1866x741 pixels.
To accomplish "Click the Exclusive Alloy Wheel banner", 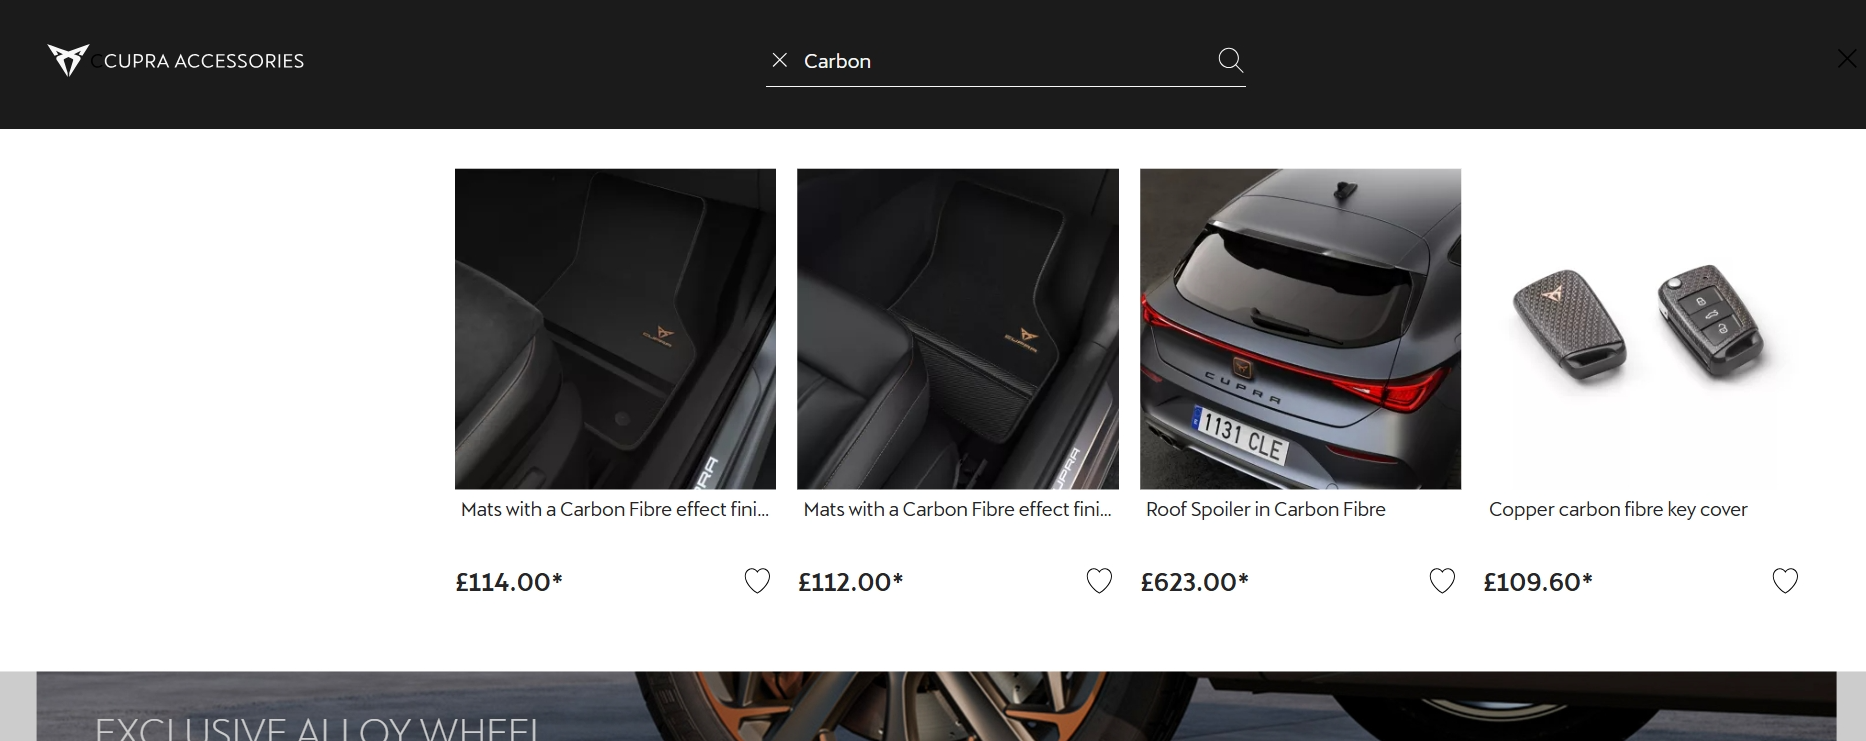I will (x=935, y=708).
